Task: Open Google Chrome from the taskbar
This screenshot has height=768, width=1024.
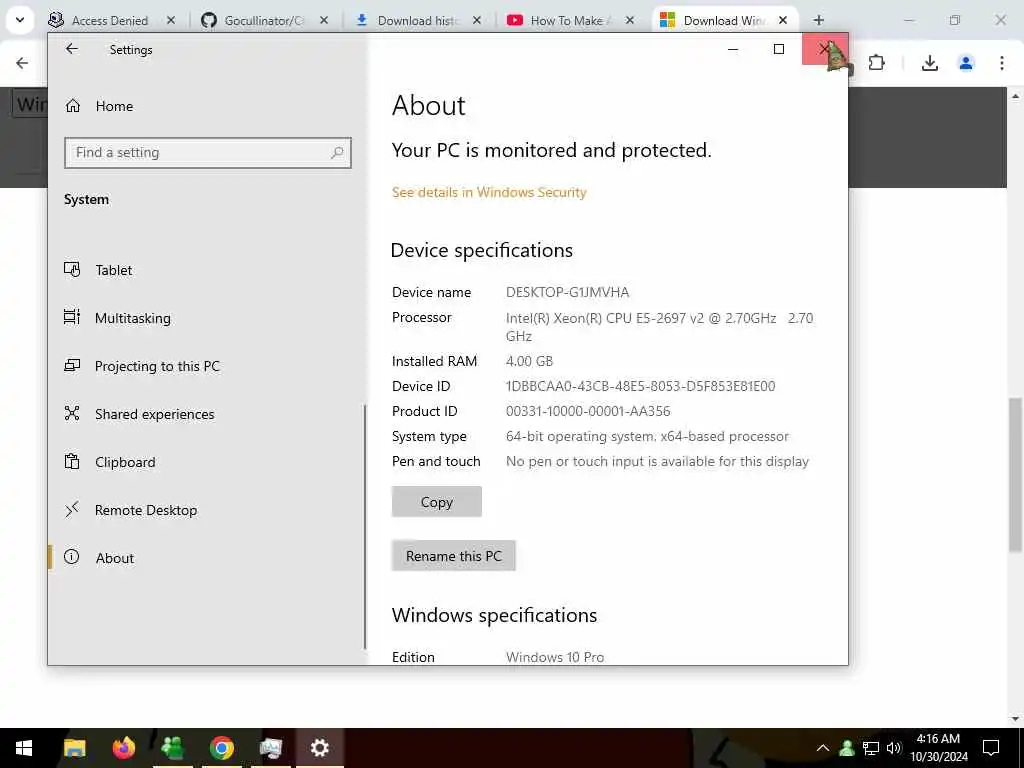Action: [221, 748]
